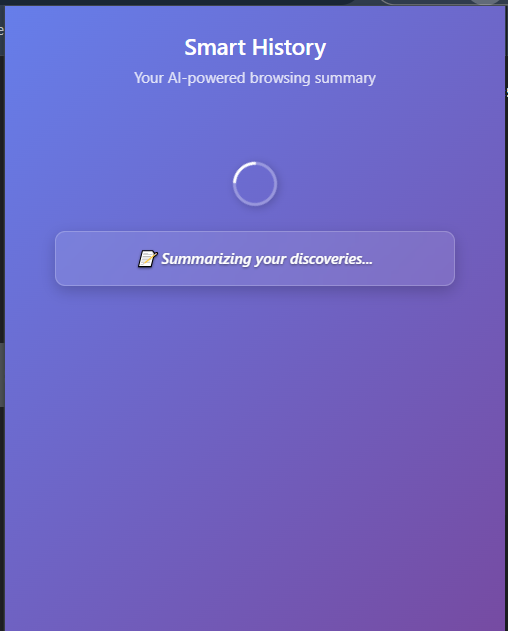Click the word Smart in the heading
The image size is (508, 631).
[x=215, y=47]
